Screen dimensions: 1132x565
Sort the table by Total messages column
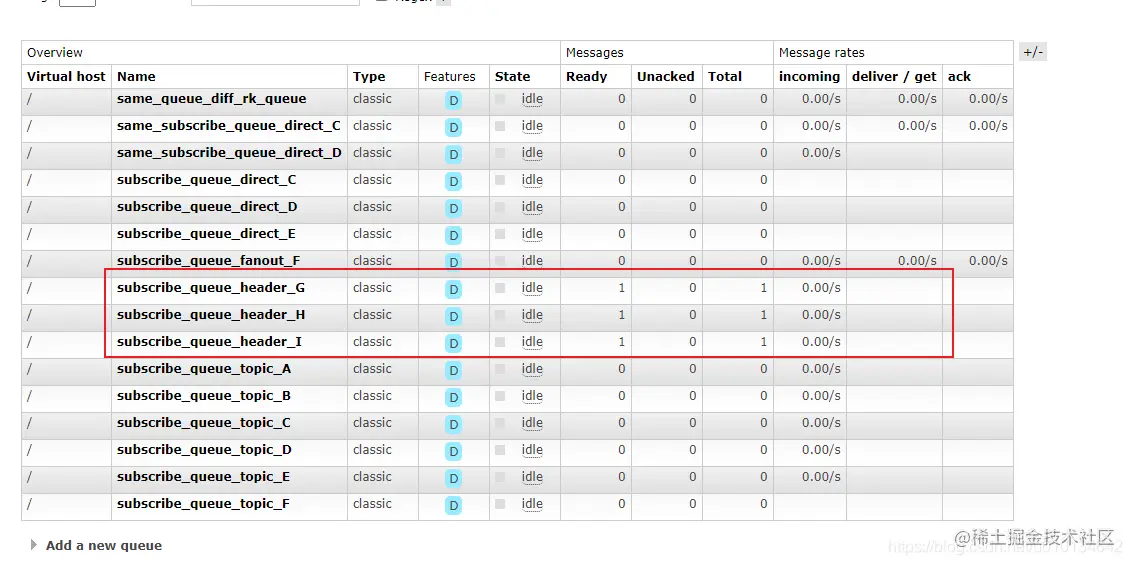pyautogui.click(x=725, y=76)
